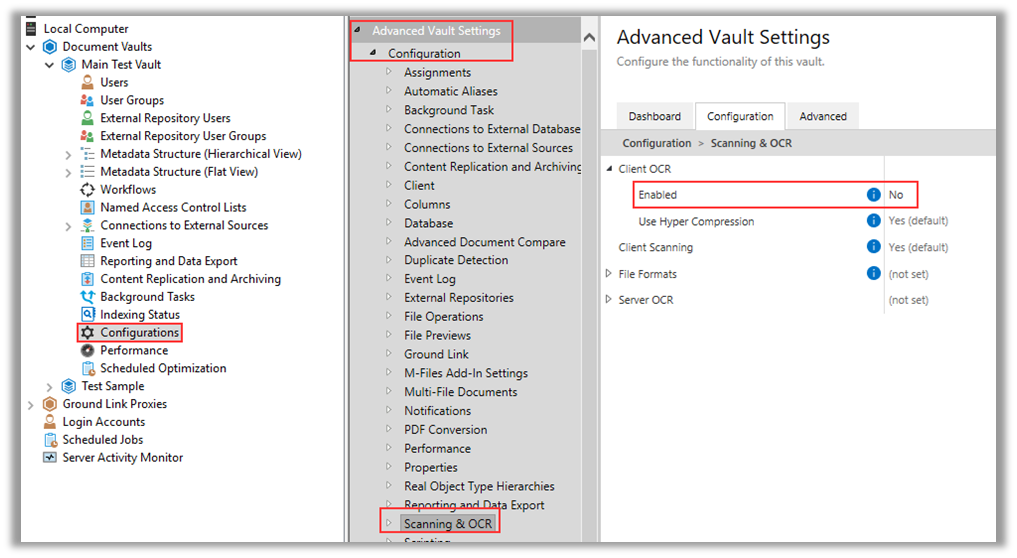Select Scanning & OCR in configuration list

pos(448,524)
